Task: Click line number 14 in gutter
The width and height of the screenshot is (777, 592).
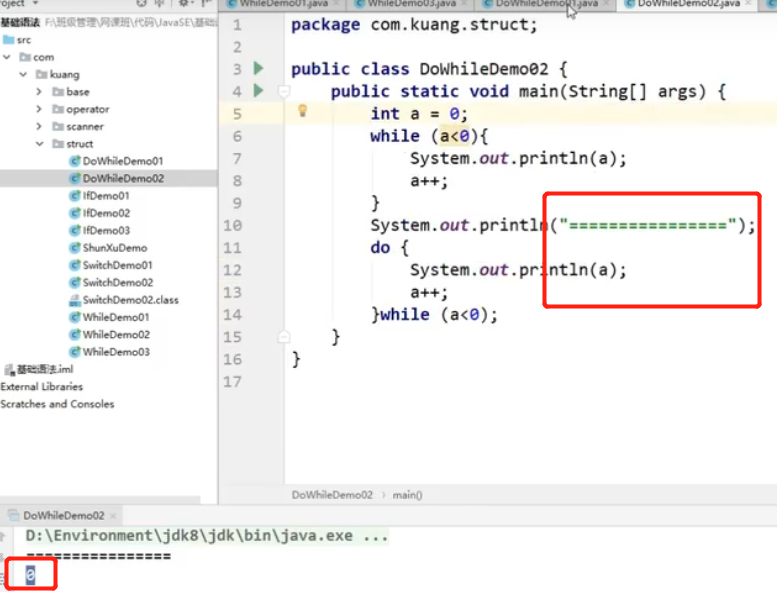Action: point(232,315)
